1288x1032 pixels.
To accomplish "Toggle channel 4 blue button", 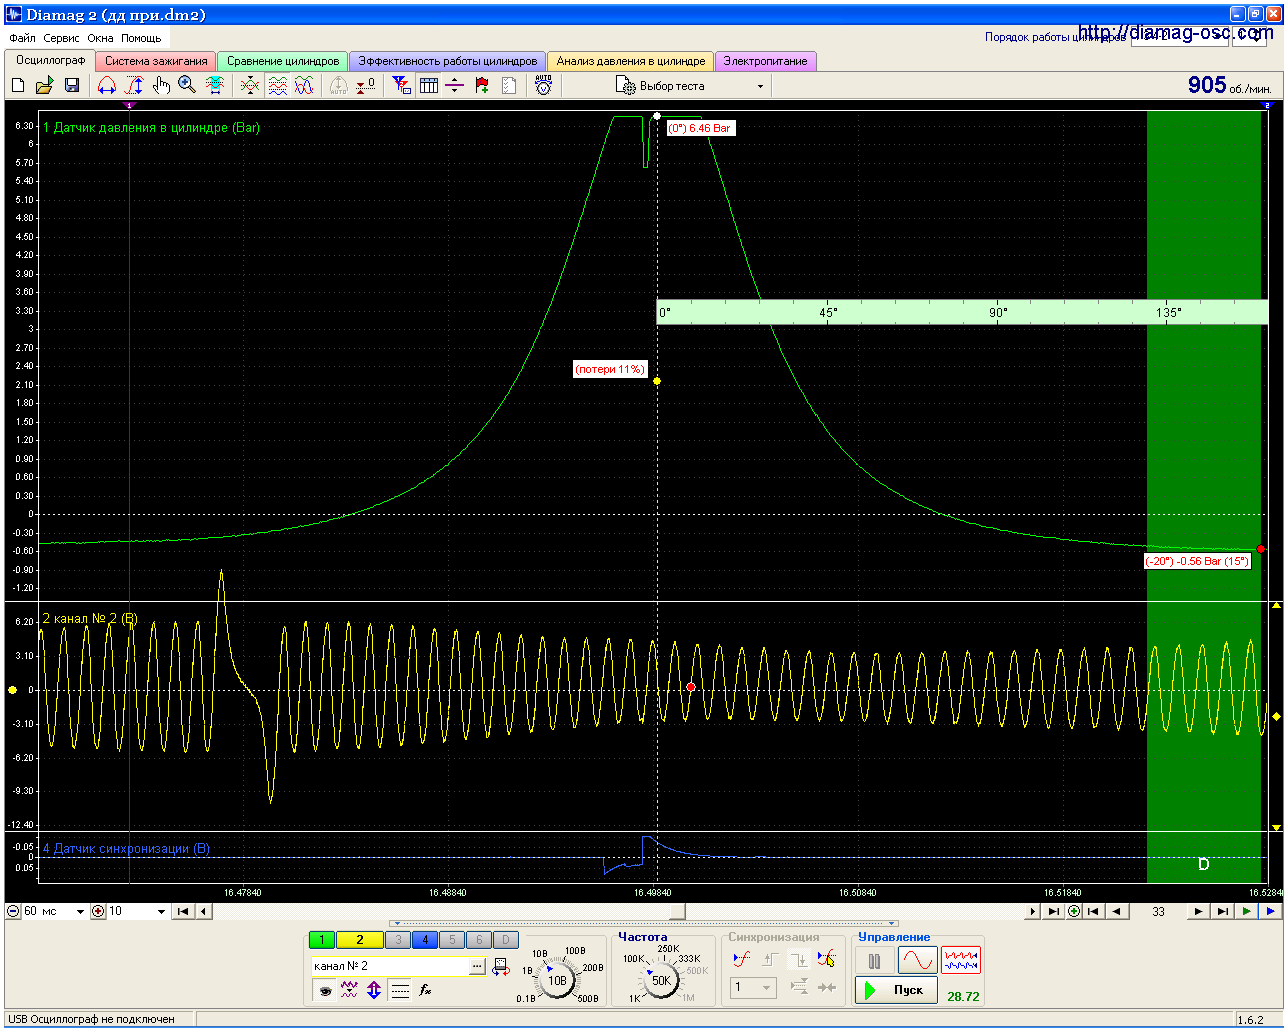I will (425, 940).
